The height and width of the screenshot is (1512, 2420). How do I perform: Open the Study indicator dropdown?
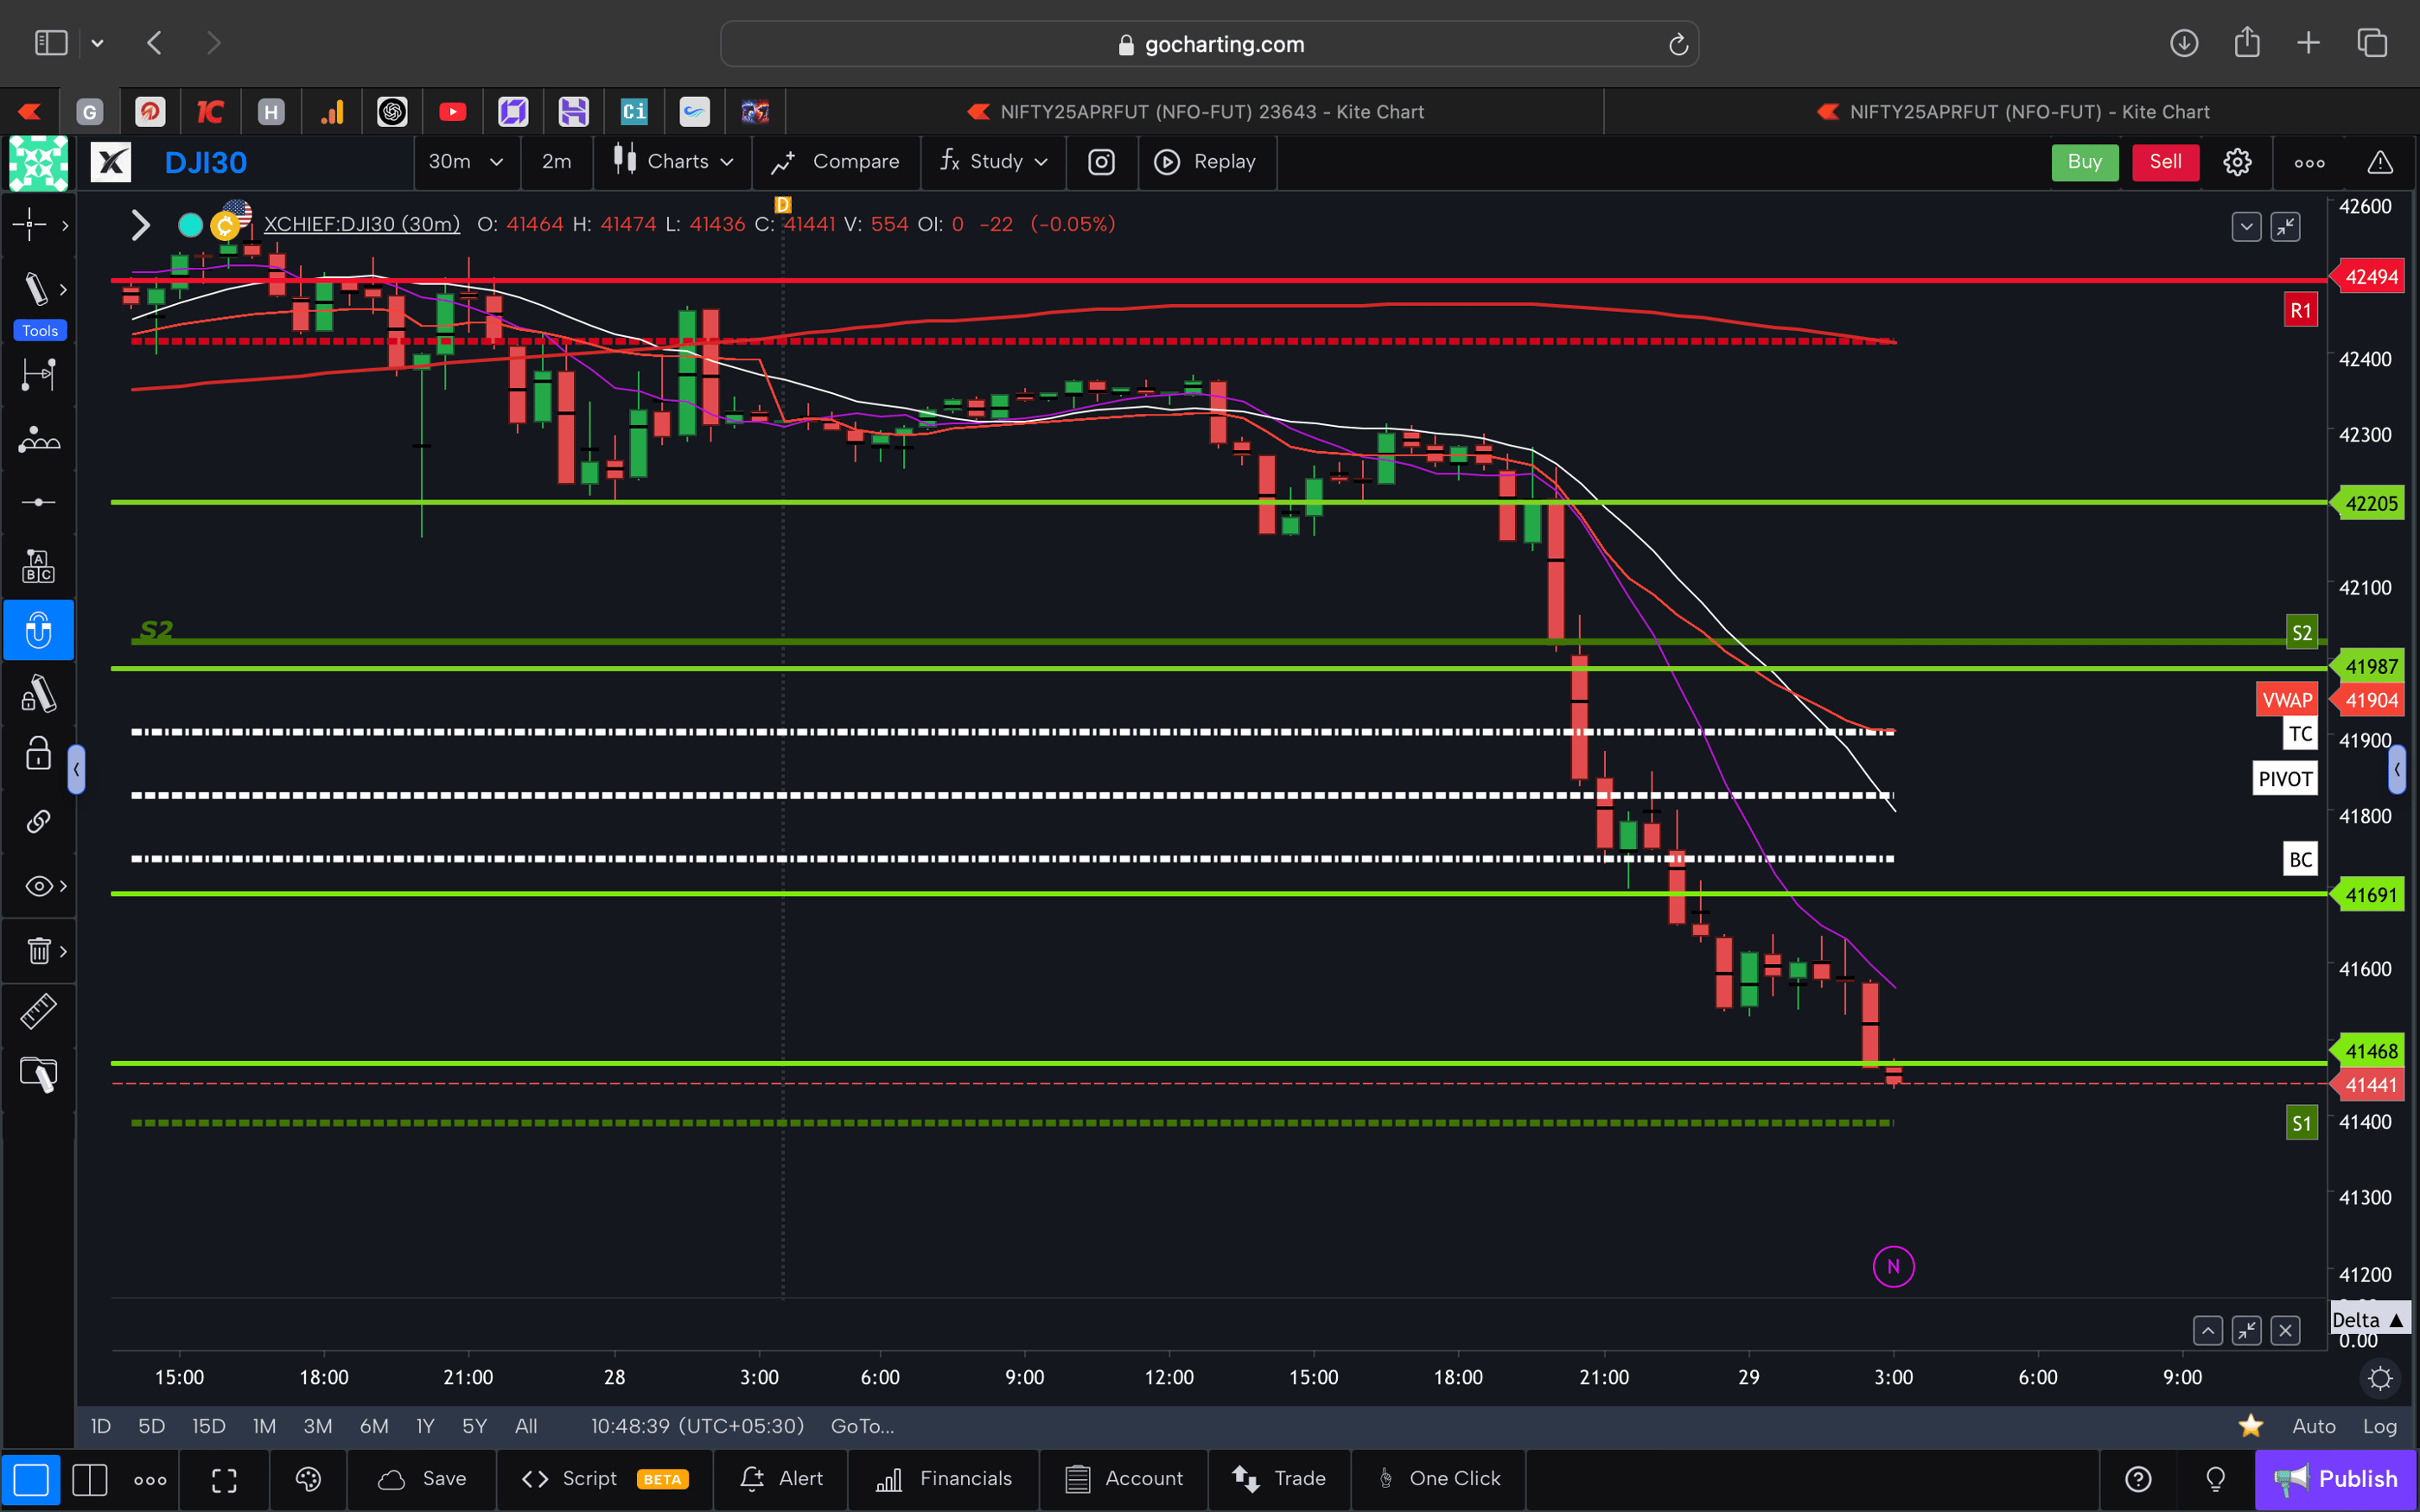(995, 161)
